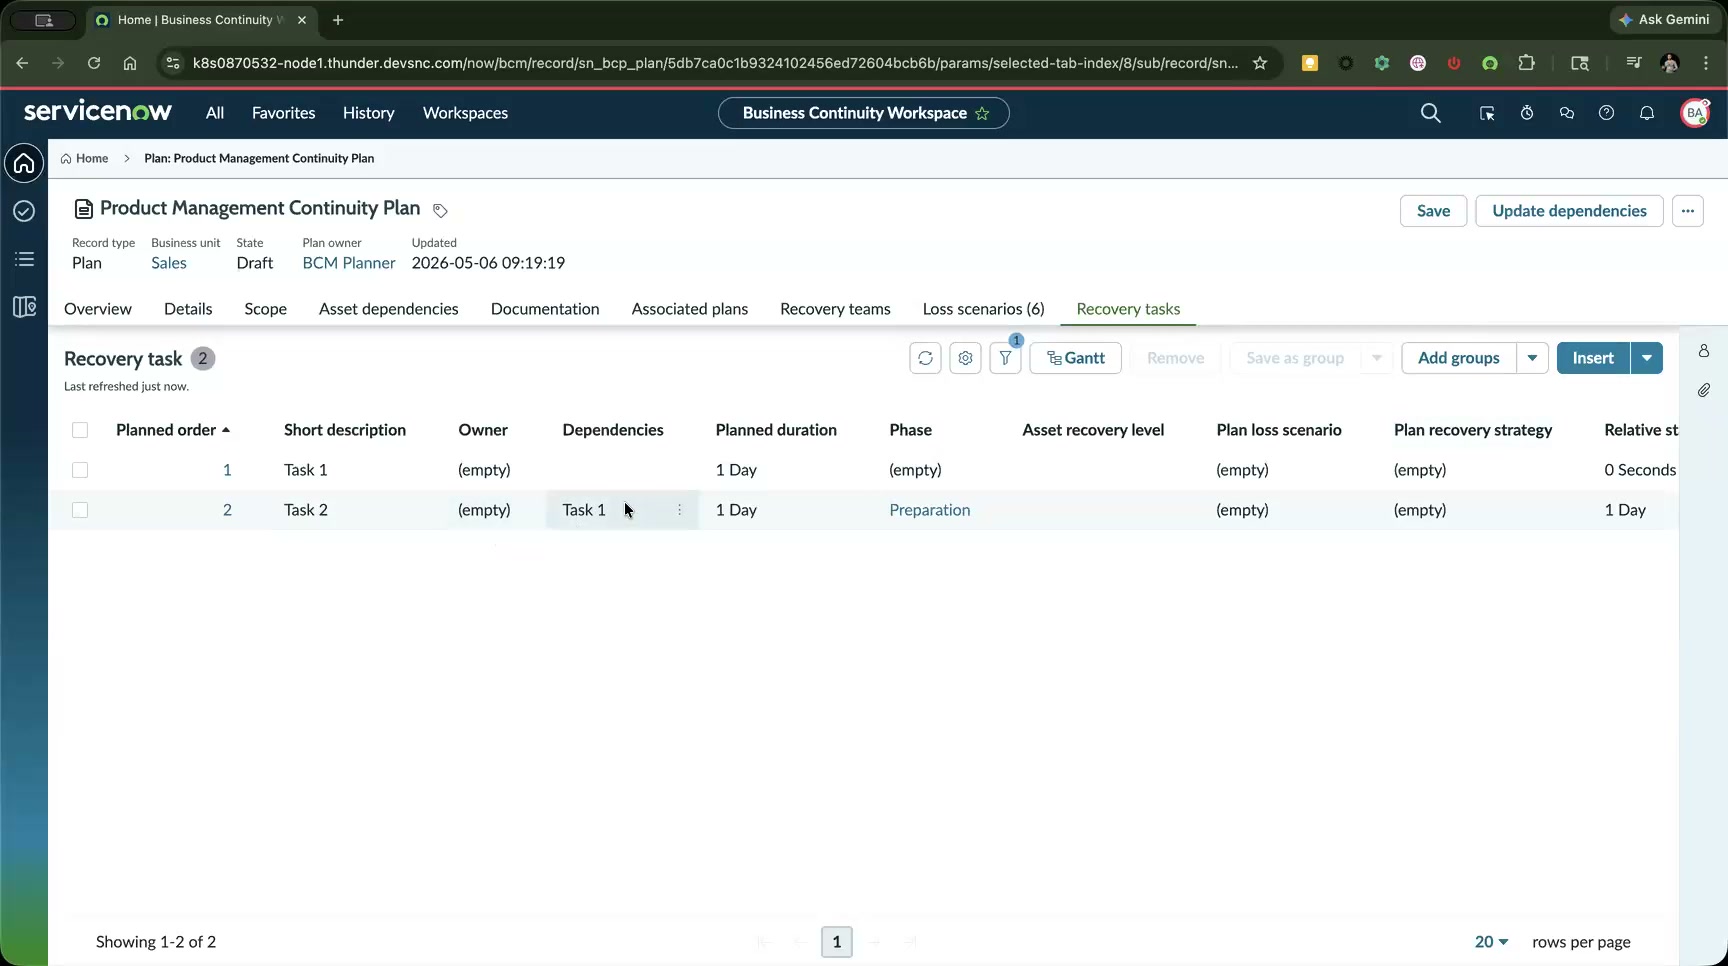
Task: Open the user icon in right sidebar
Action: (x=1704, y=351)
